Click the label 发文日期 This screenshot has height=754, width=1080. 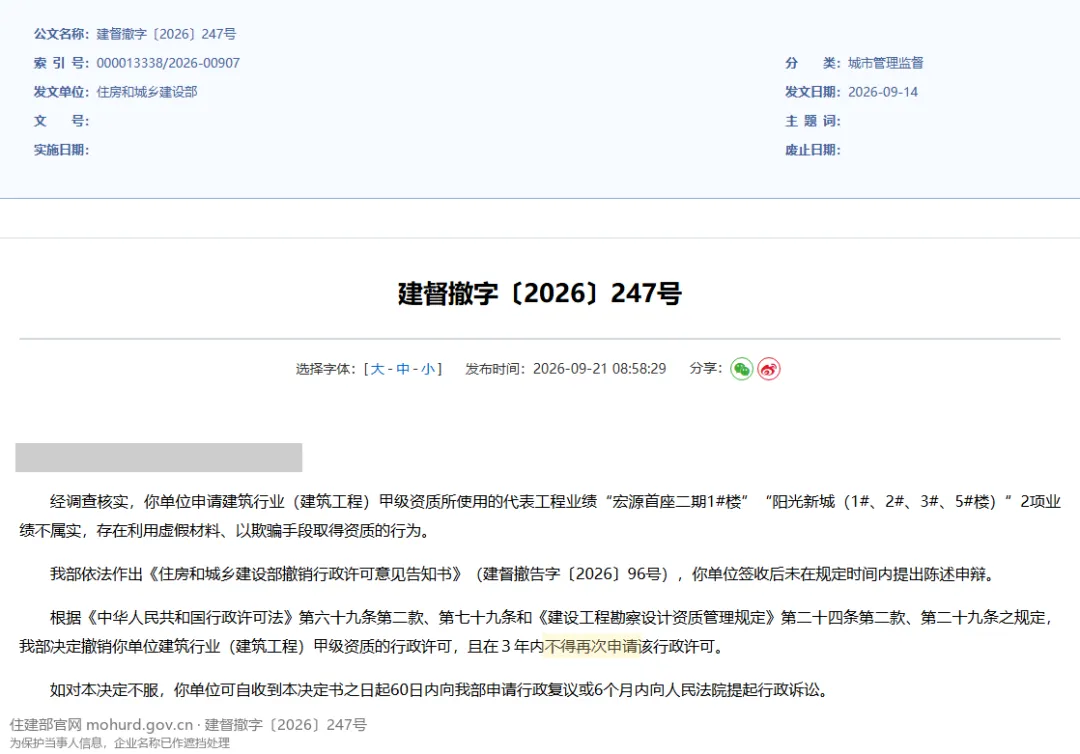click(x=813, y=92)
